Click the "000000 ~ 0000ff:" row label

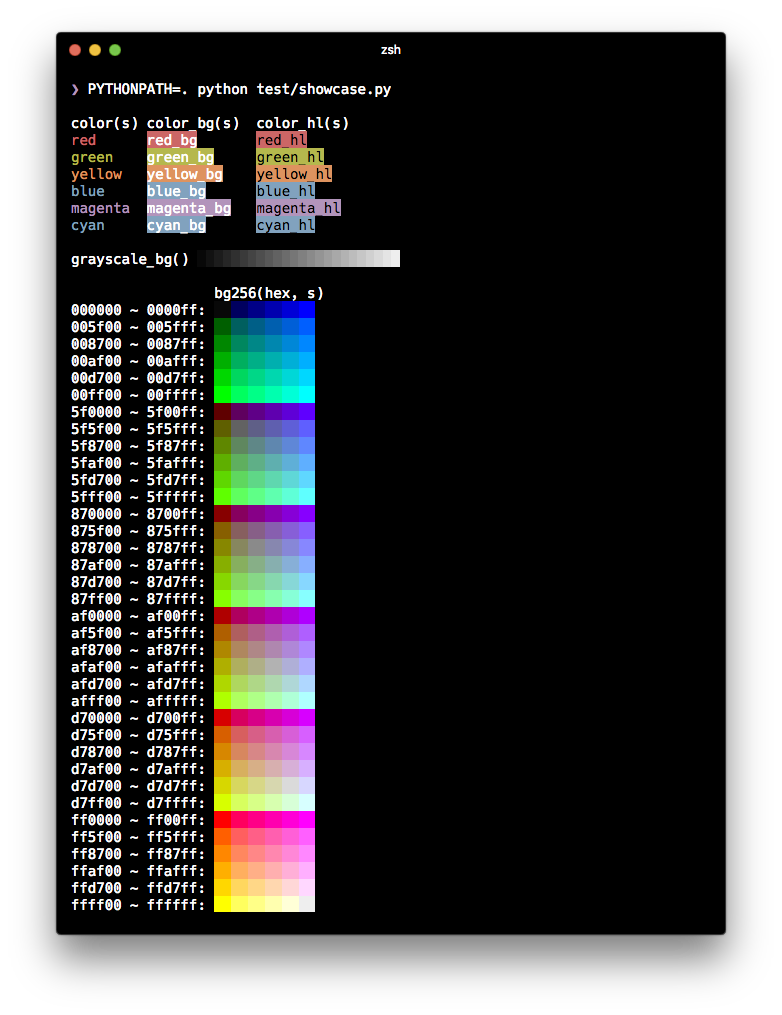coord(138,310)
